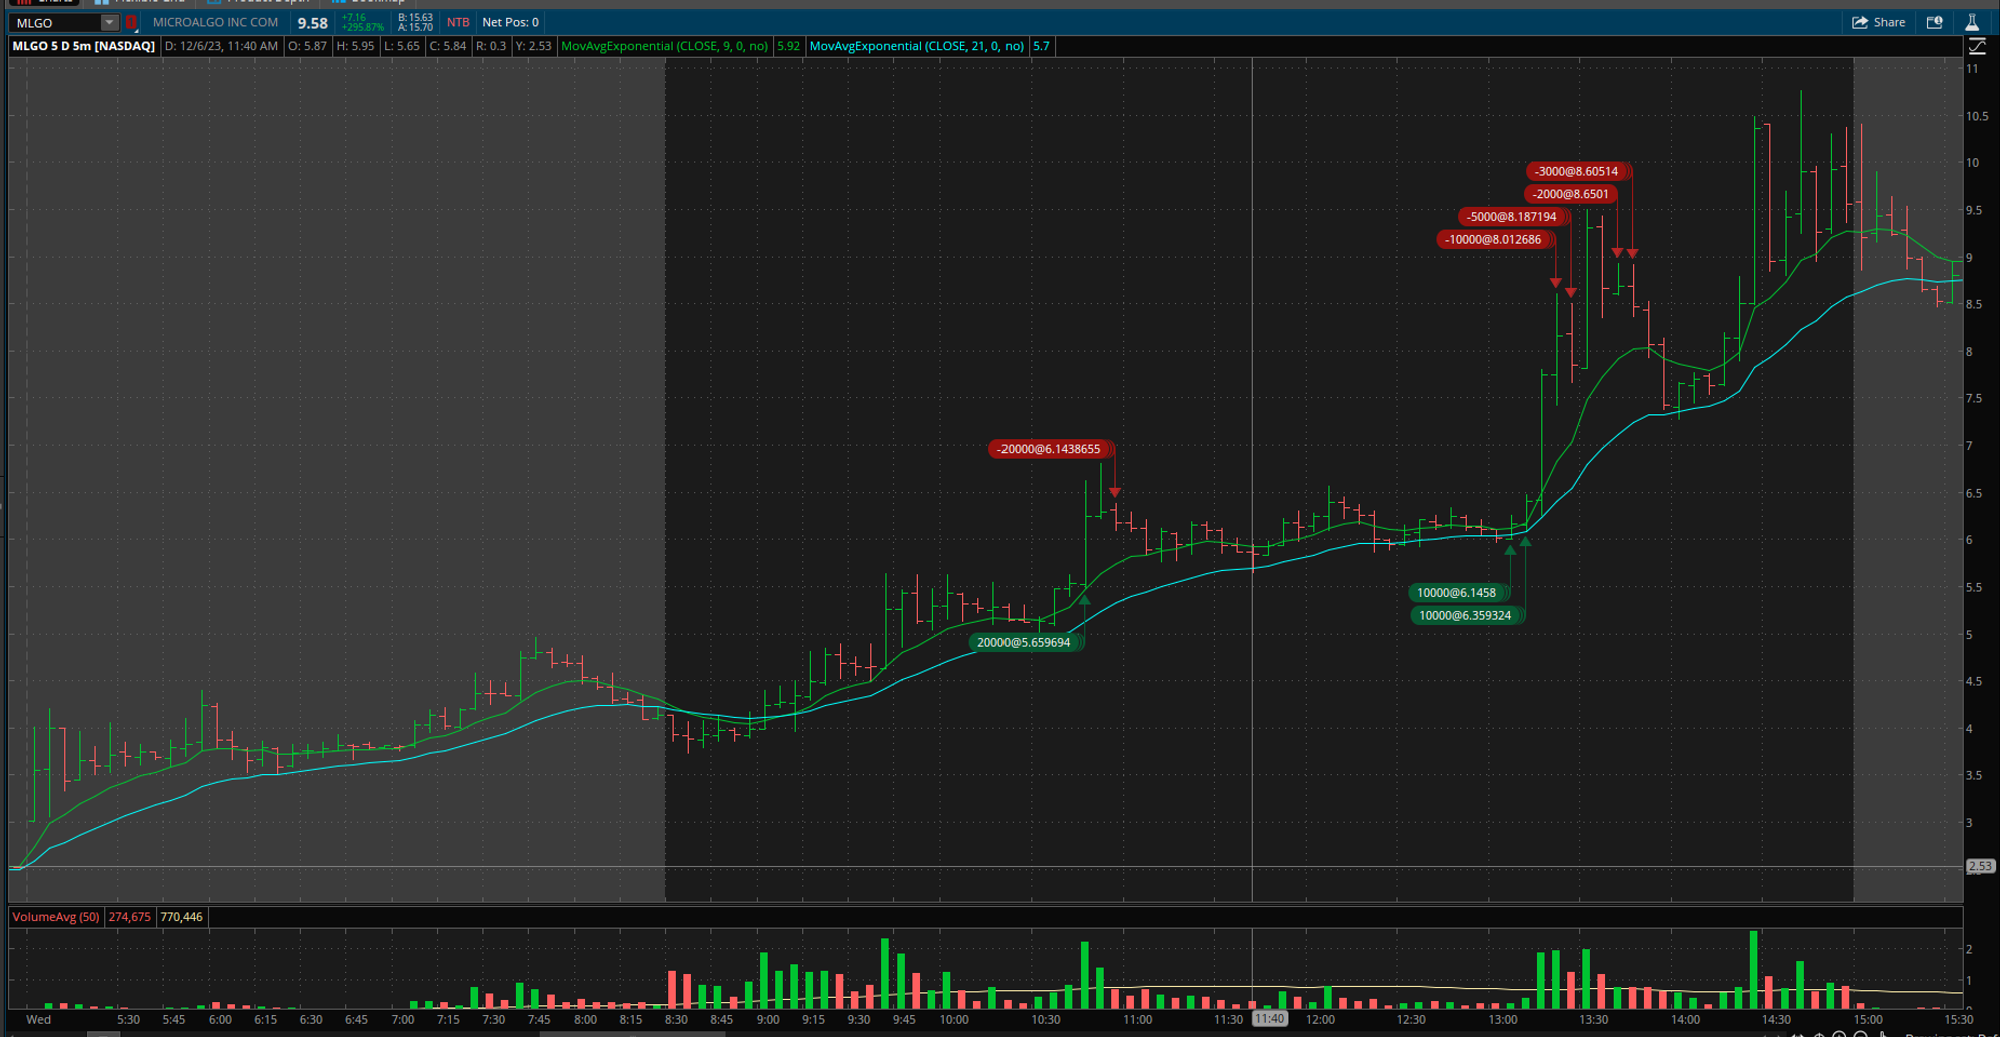
Task: Click the zoom-out circle icon at chart bottom
Action: (x=1861, y=1034)
